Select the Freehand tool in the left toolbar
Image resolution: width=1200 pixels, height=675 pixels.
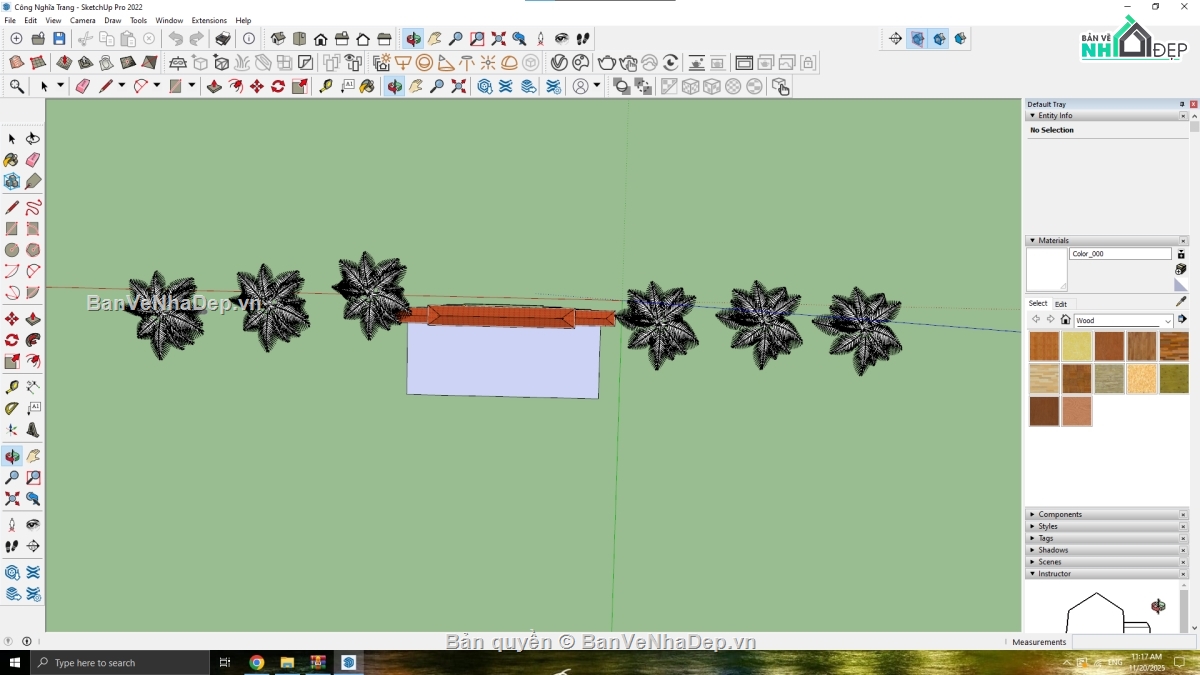point(33,208)
